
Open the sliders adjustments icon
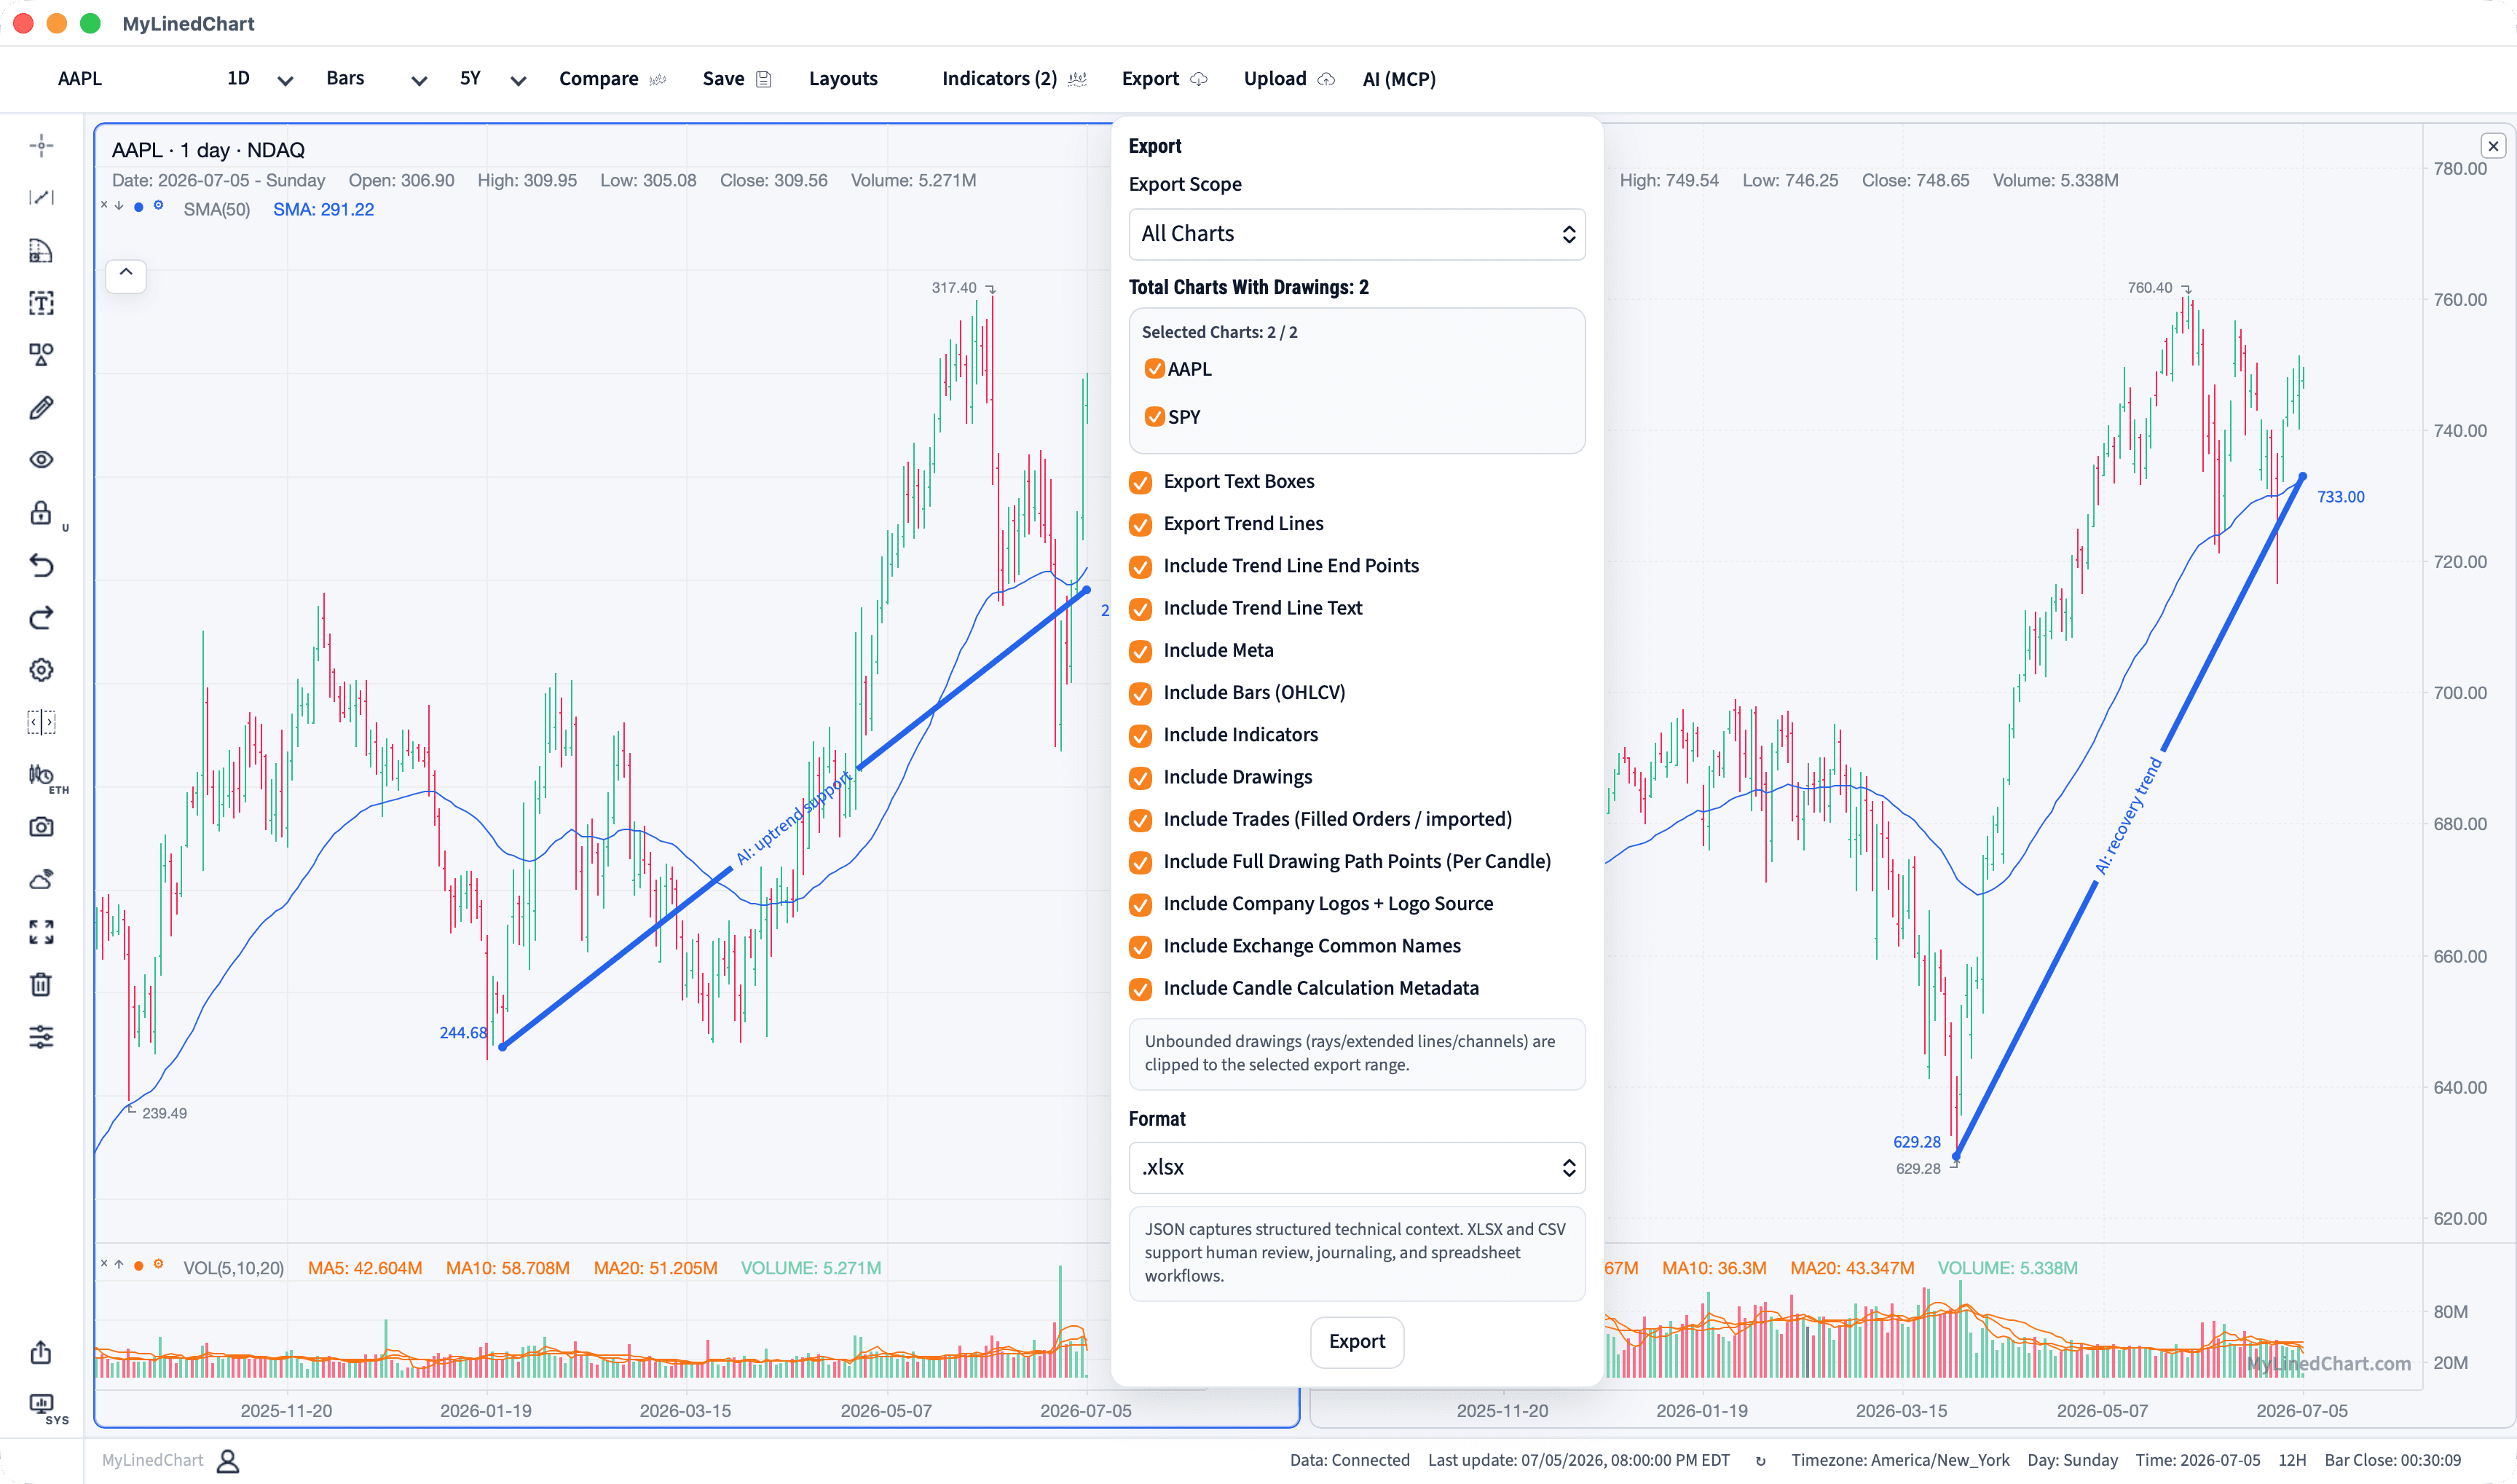tap(41, 1037)
